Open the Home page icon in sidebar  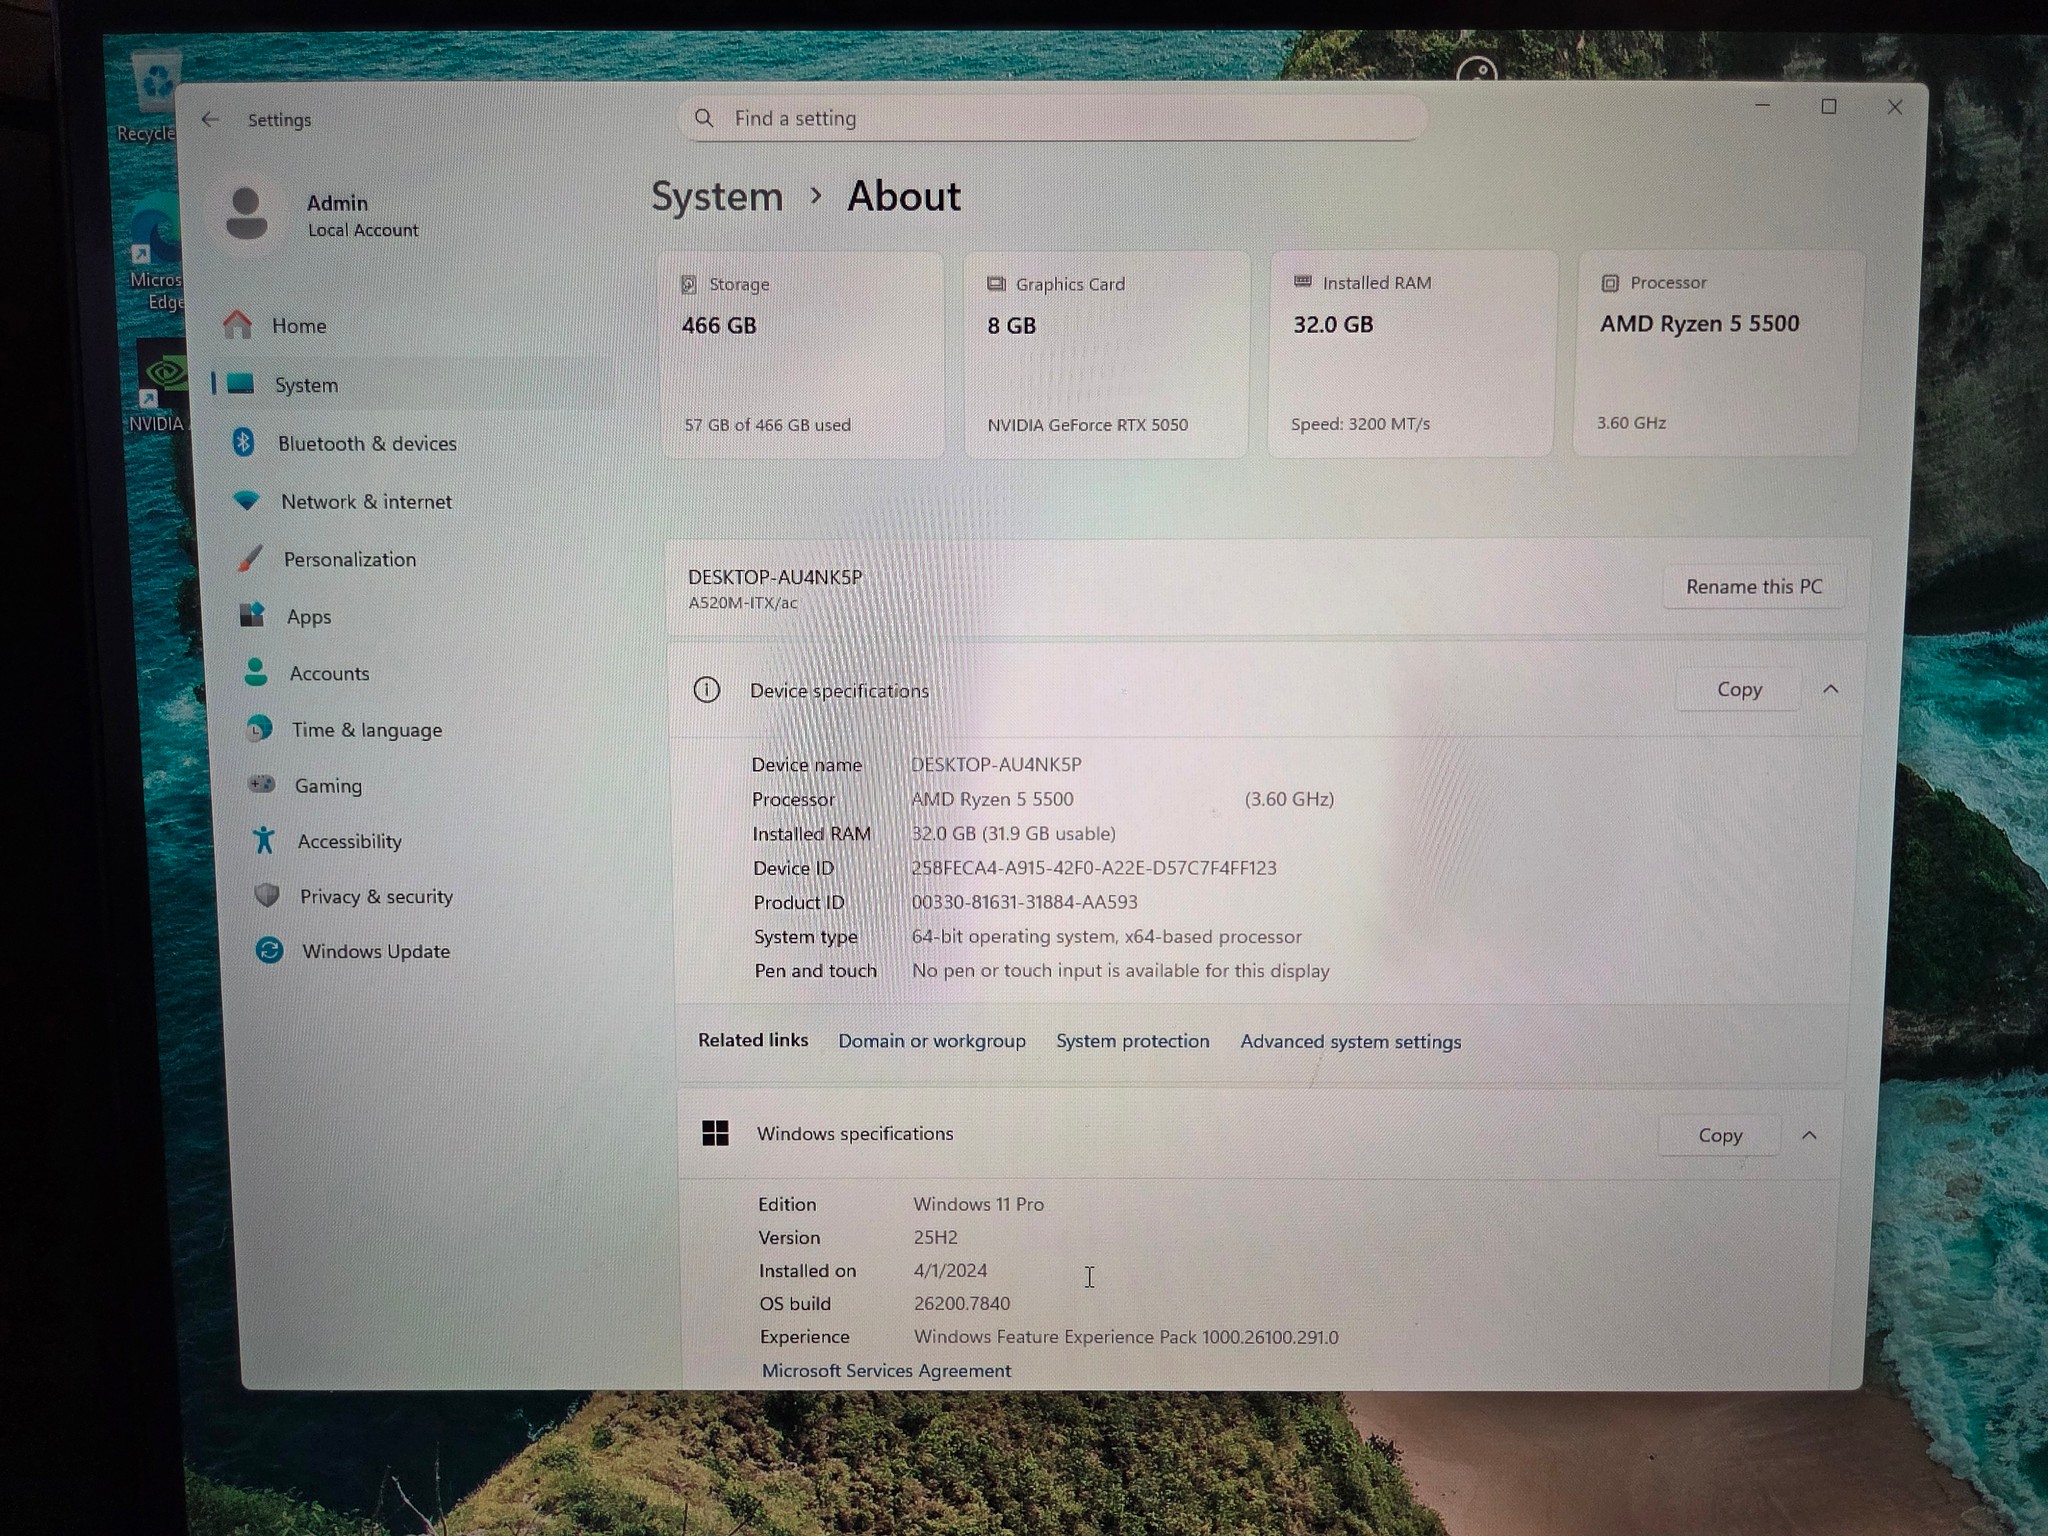[x=238, y=325]
